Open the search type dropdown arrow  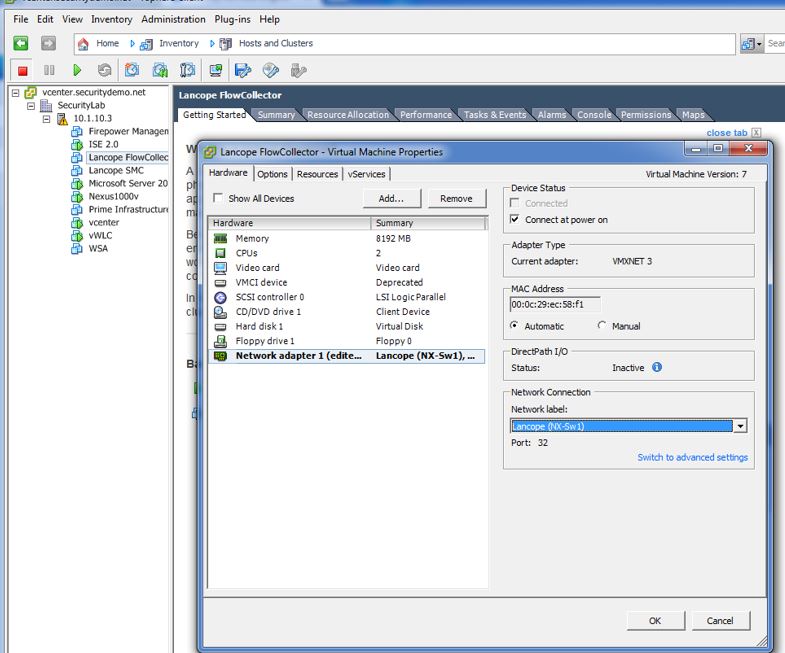(x=759, y=44)
